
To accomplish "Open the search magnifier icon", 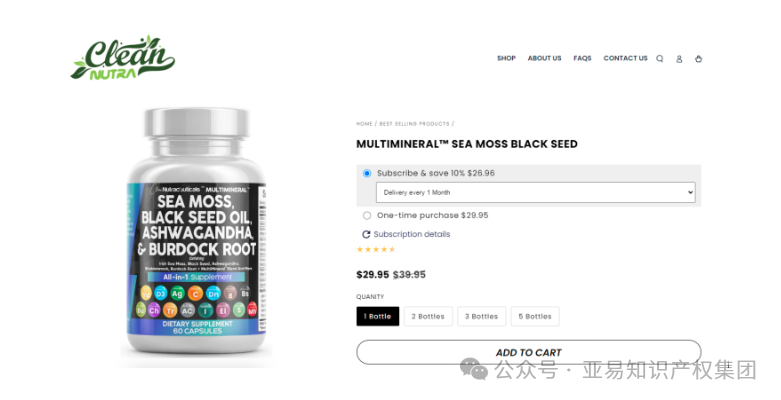I will click(659, 59).
